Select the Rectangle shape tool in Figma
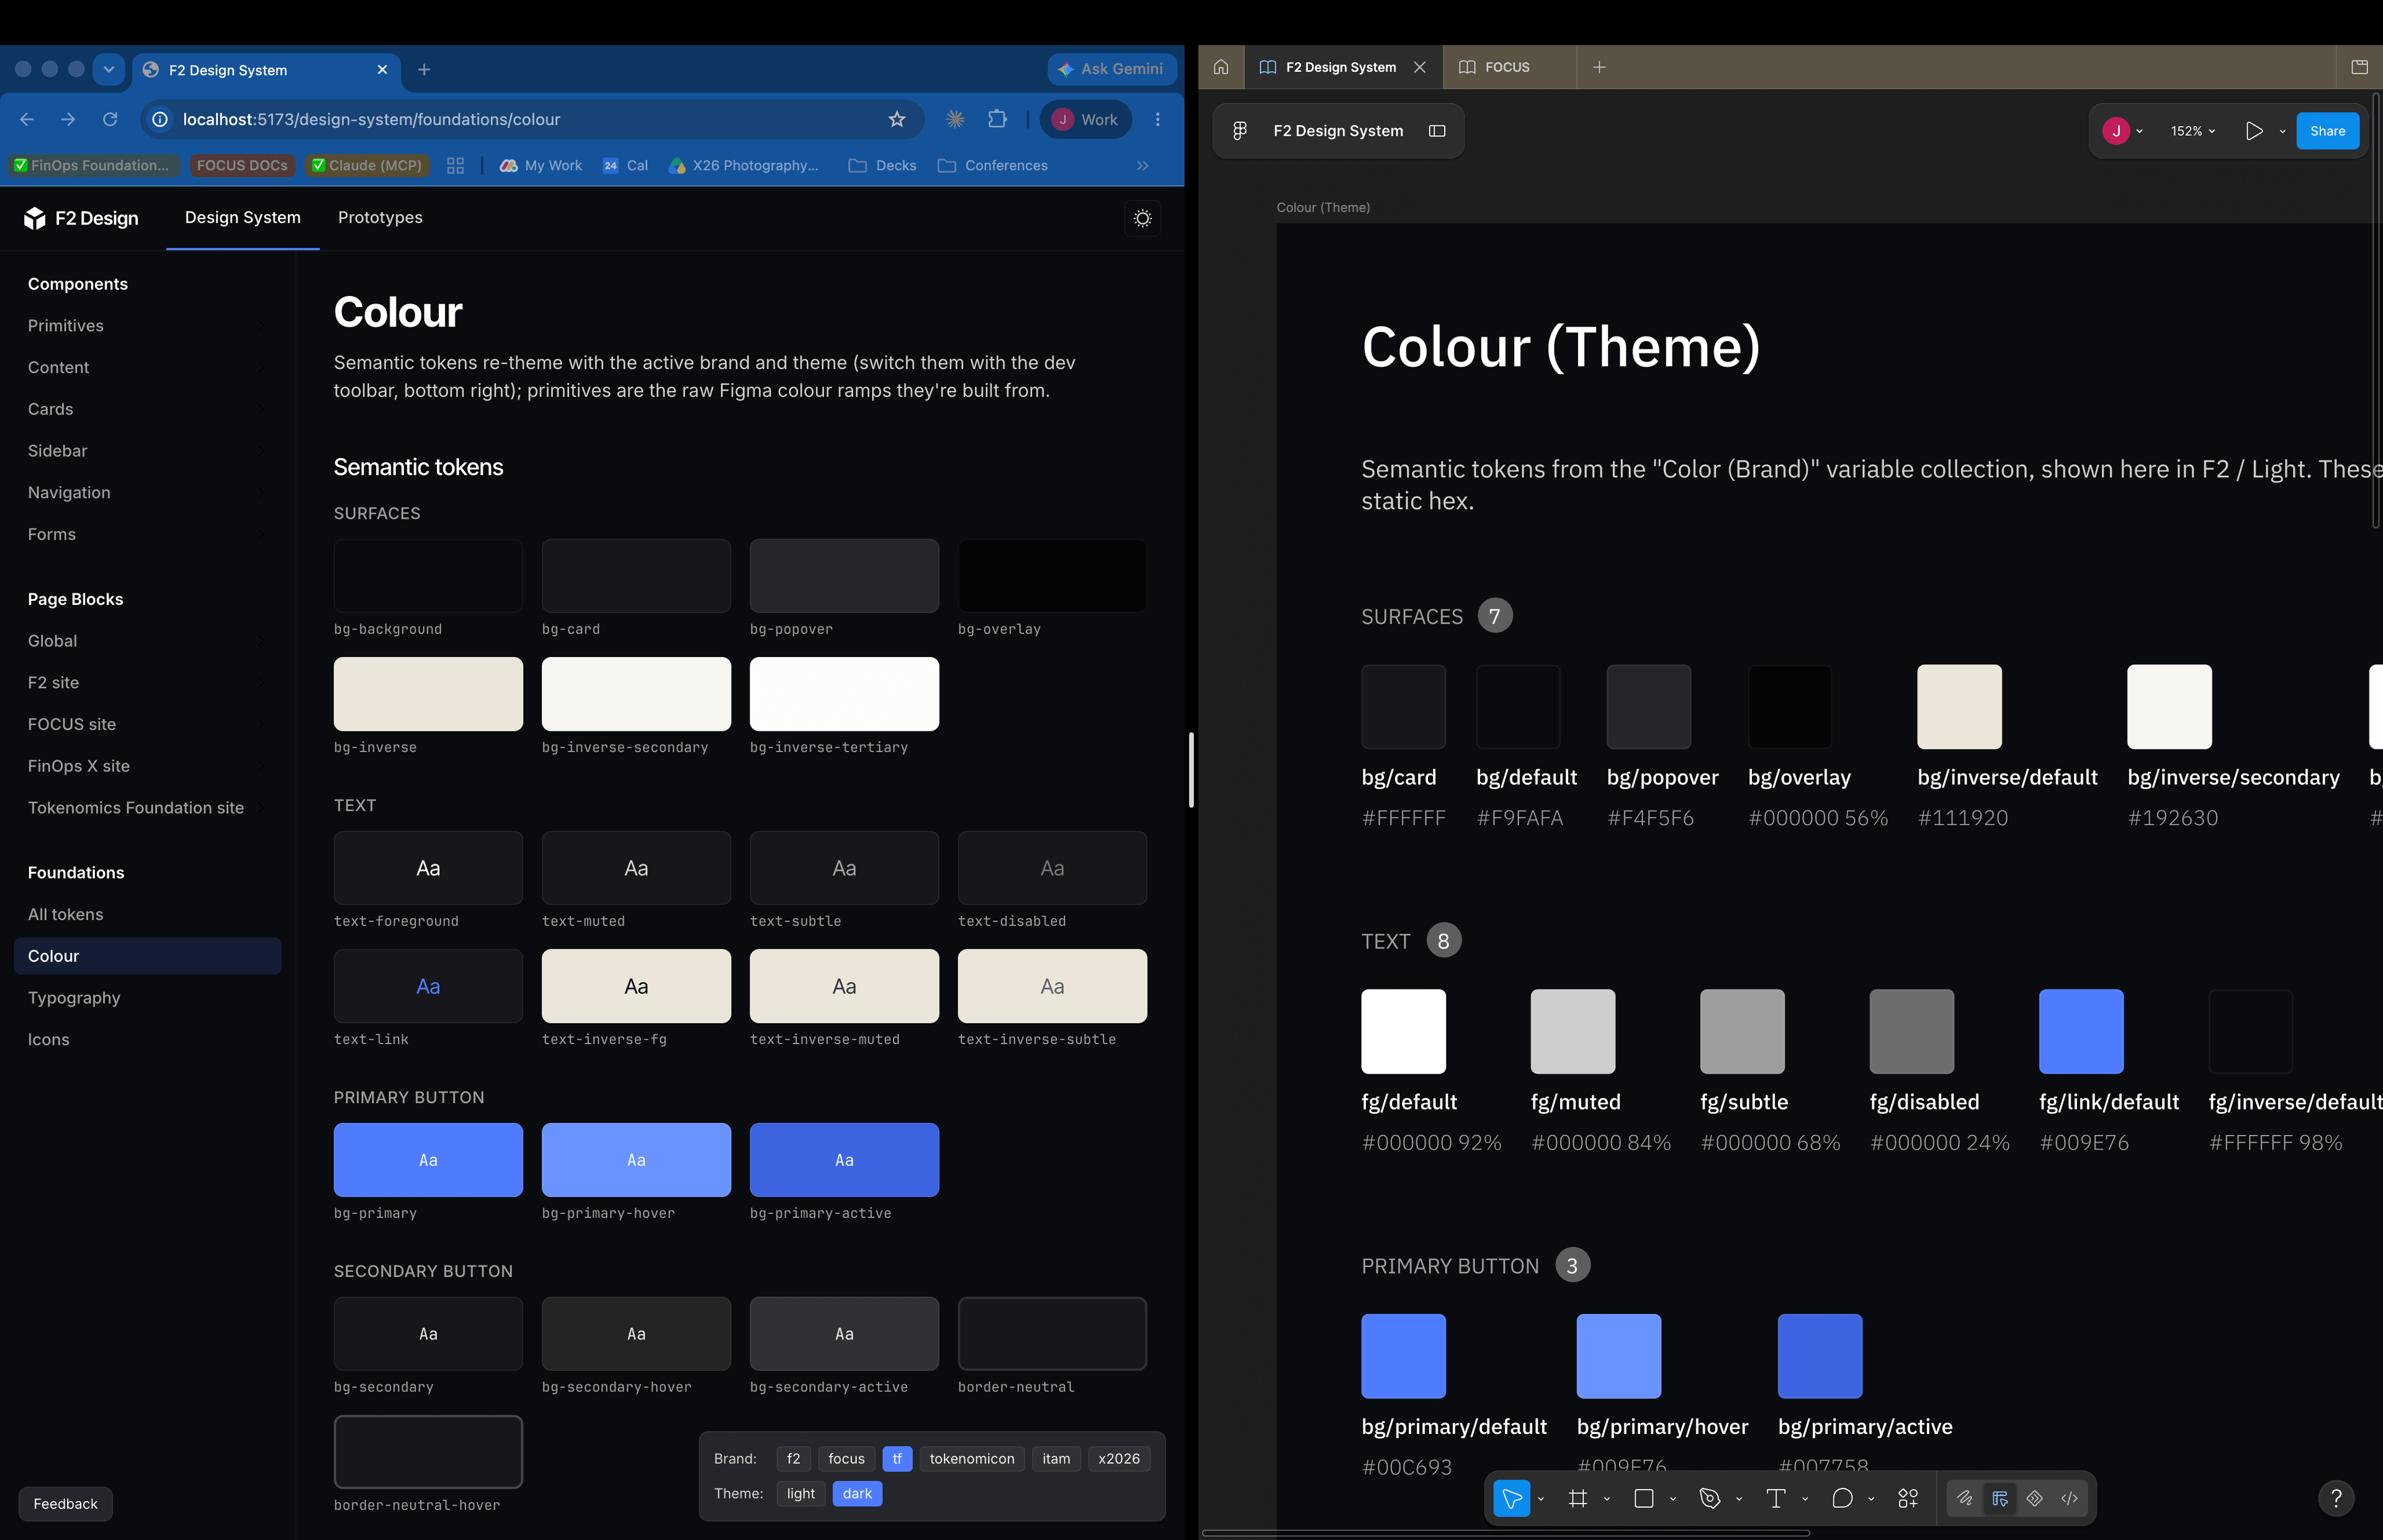2383x1540 pixels. coord(1643,1498)
